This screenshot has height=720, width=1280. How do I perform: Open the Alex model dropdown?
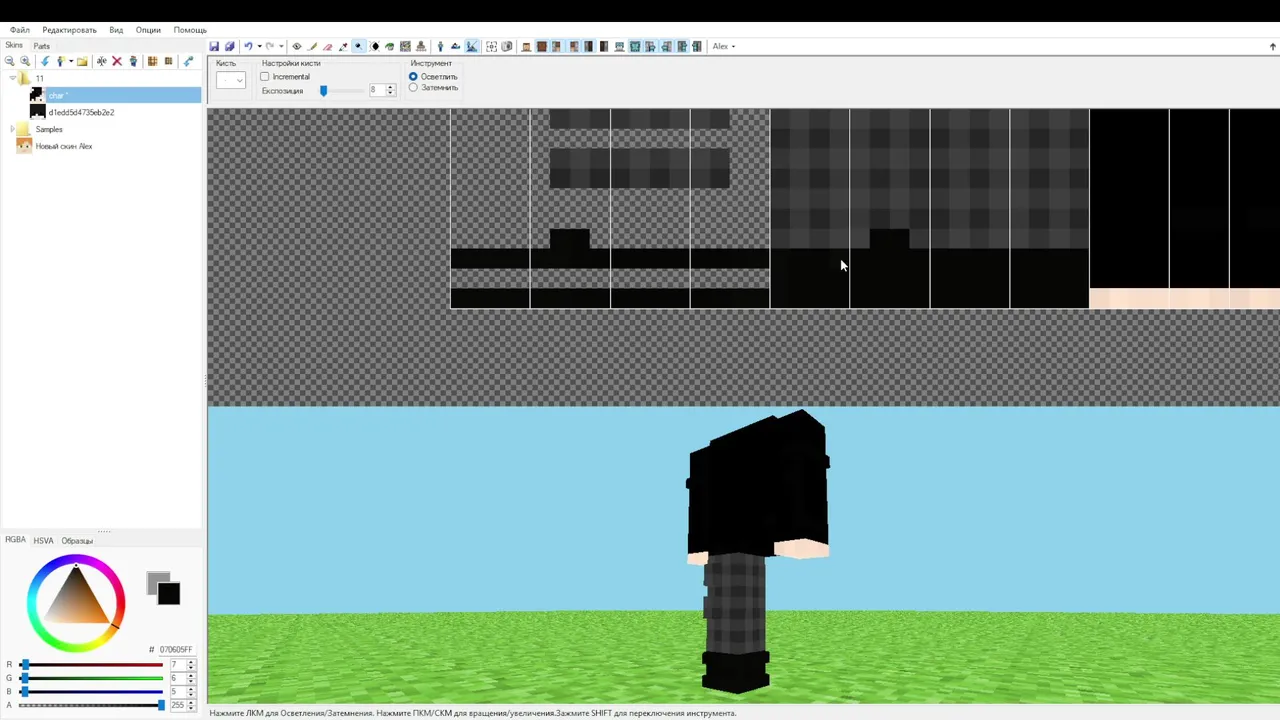pyautogui.click(x=723, y=46)
